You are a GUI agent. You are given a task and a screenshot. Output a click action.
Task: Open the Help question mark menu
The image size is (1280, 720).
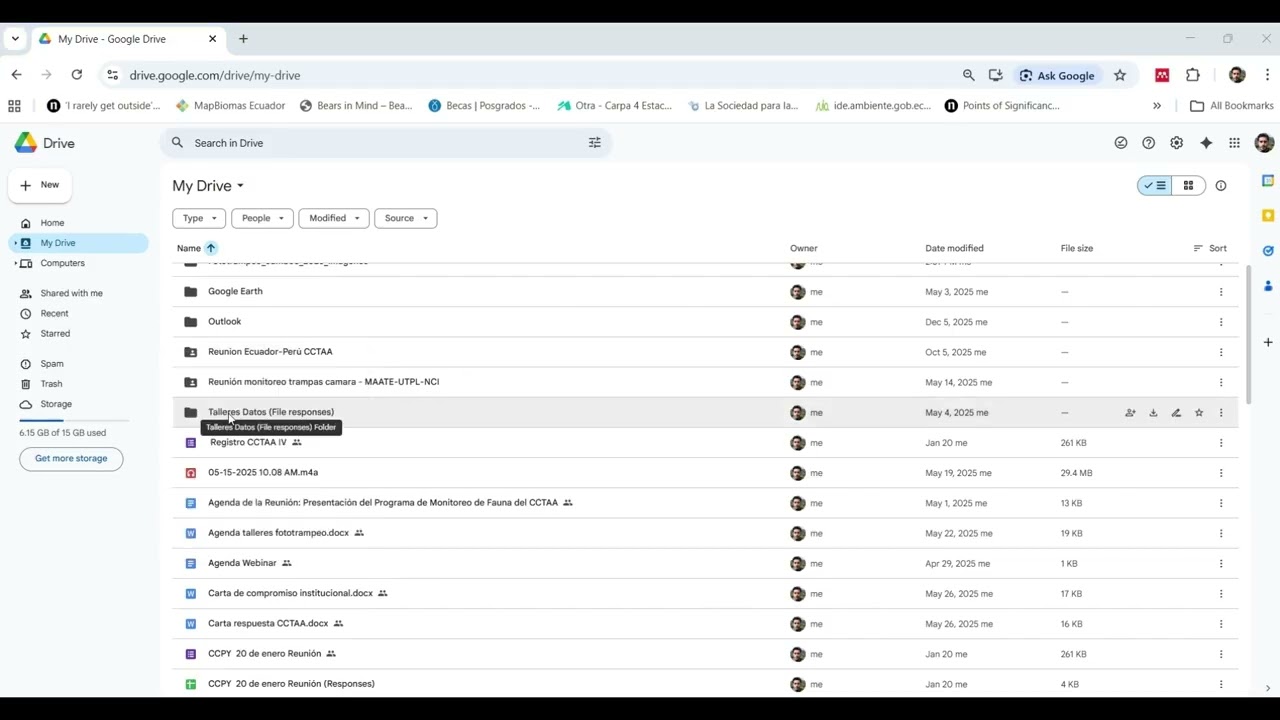tap(1149, 143)
